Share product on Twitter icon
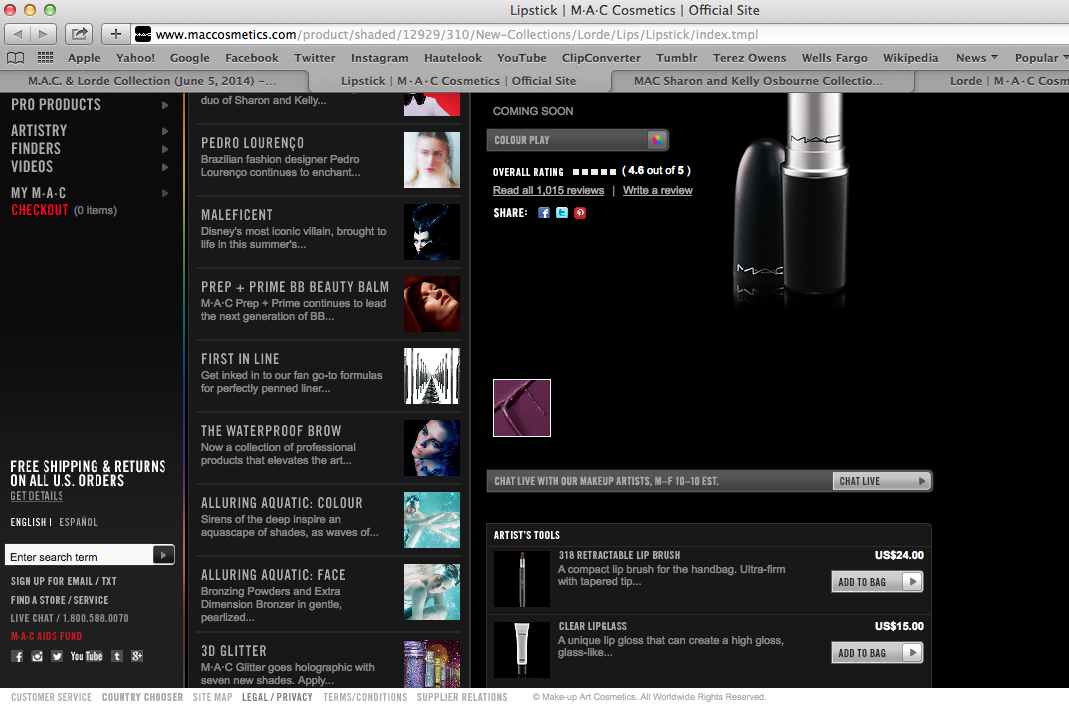This screenshot has height=704, width=1069. click(562, 213)
